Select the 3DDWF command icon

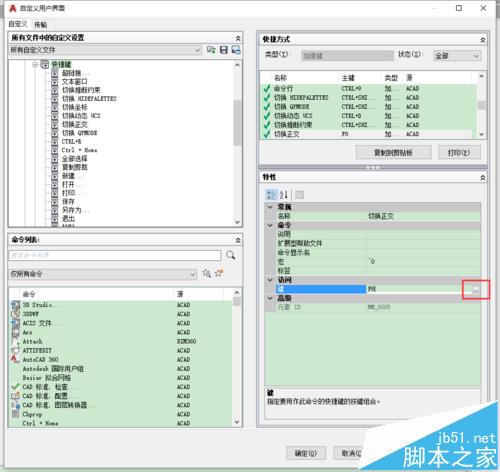point(15,314)
